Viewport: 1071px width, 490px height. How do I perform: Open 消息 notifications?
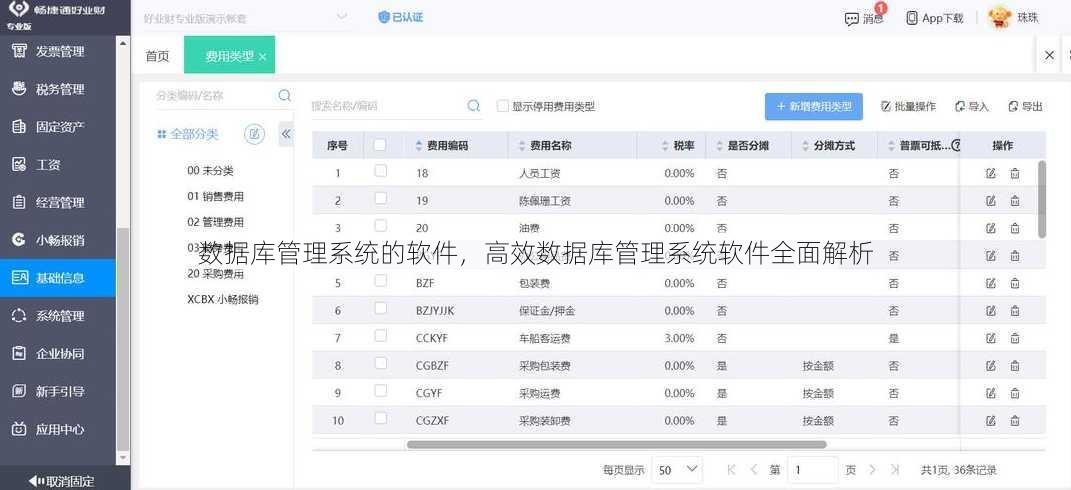click(x=864, y=18)
